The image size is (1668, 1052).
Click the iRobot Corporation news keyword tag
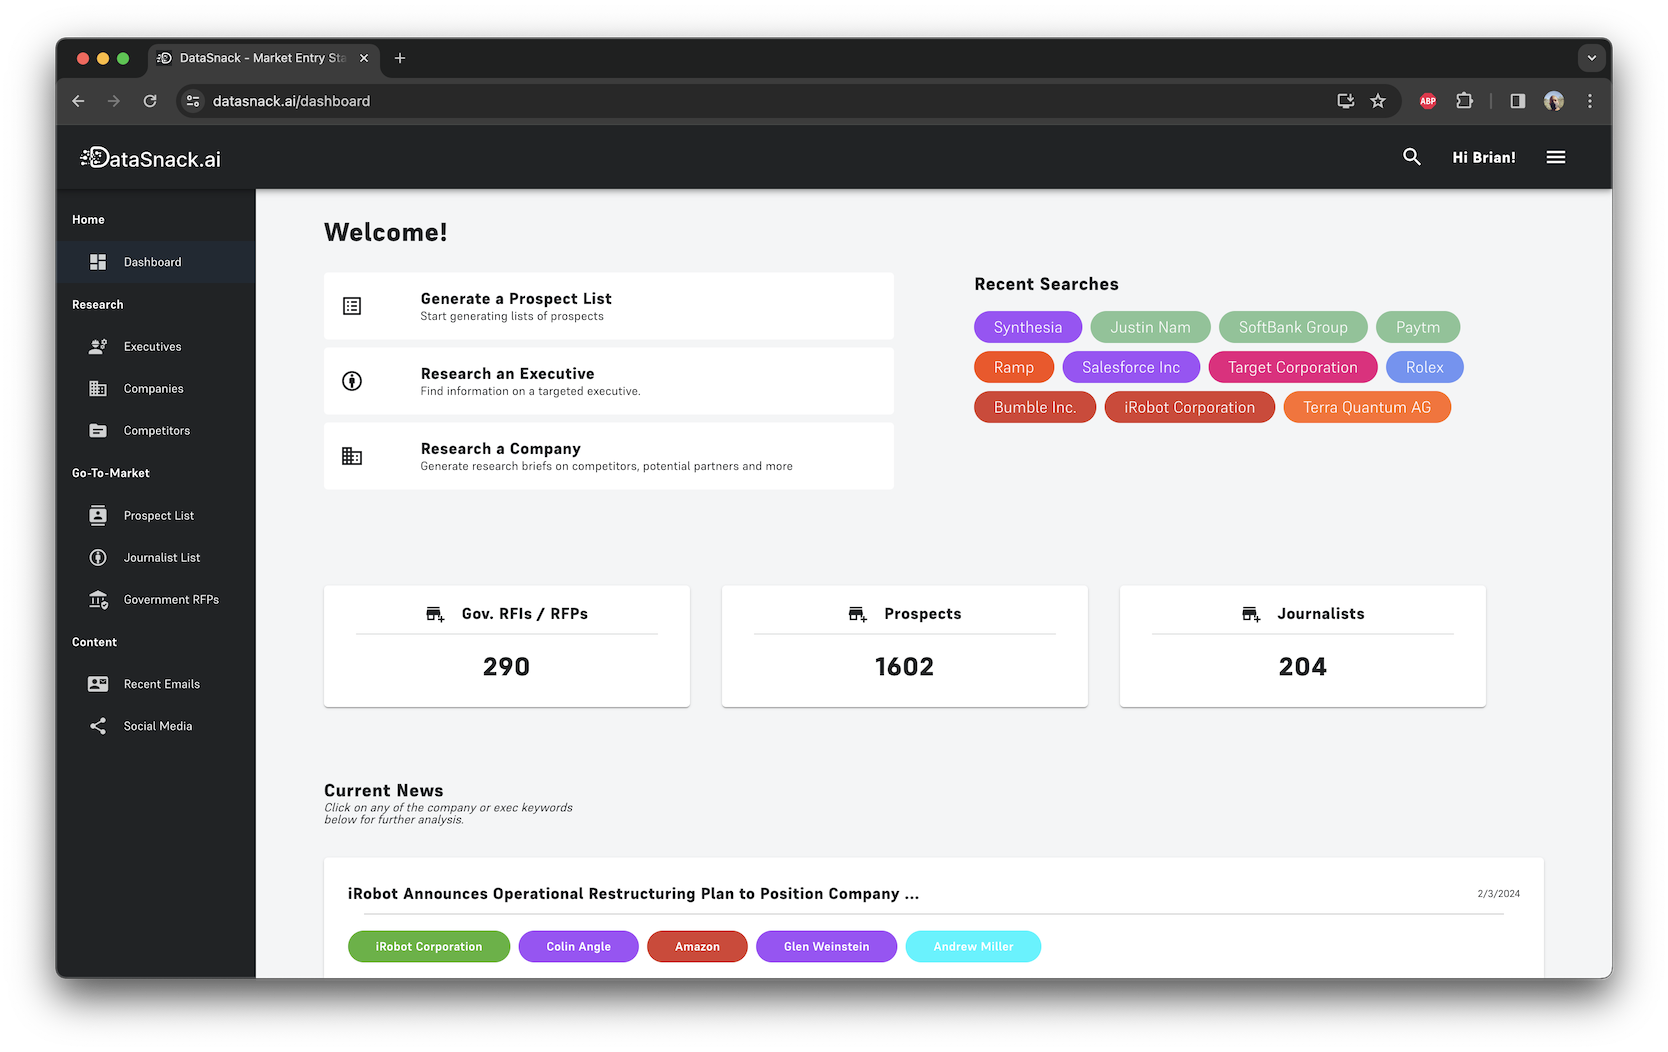(x=429, y=947)
